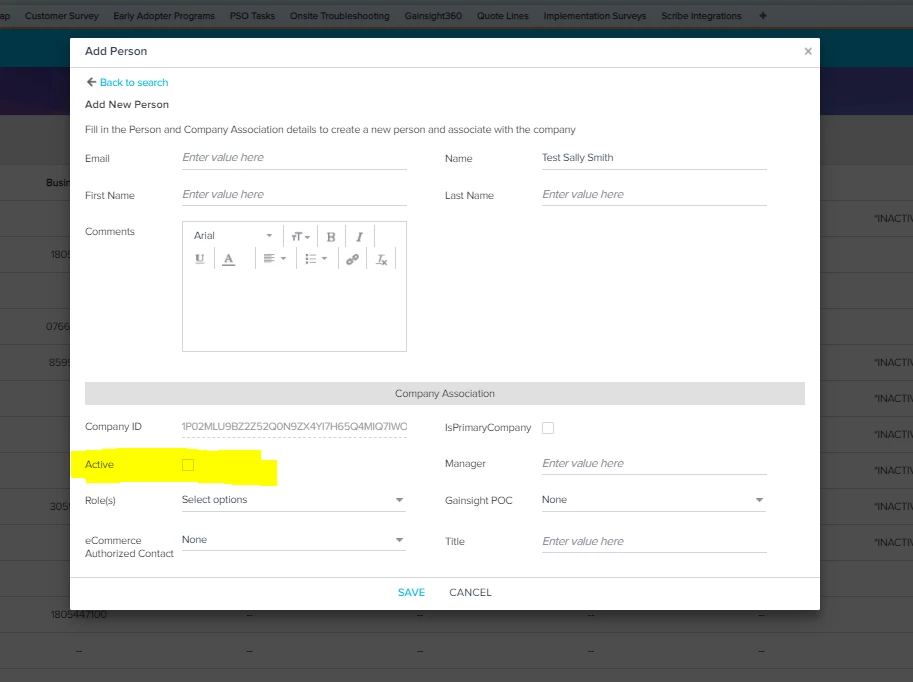Click the Company Association section header

click(445, 394)
